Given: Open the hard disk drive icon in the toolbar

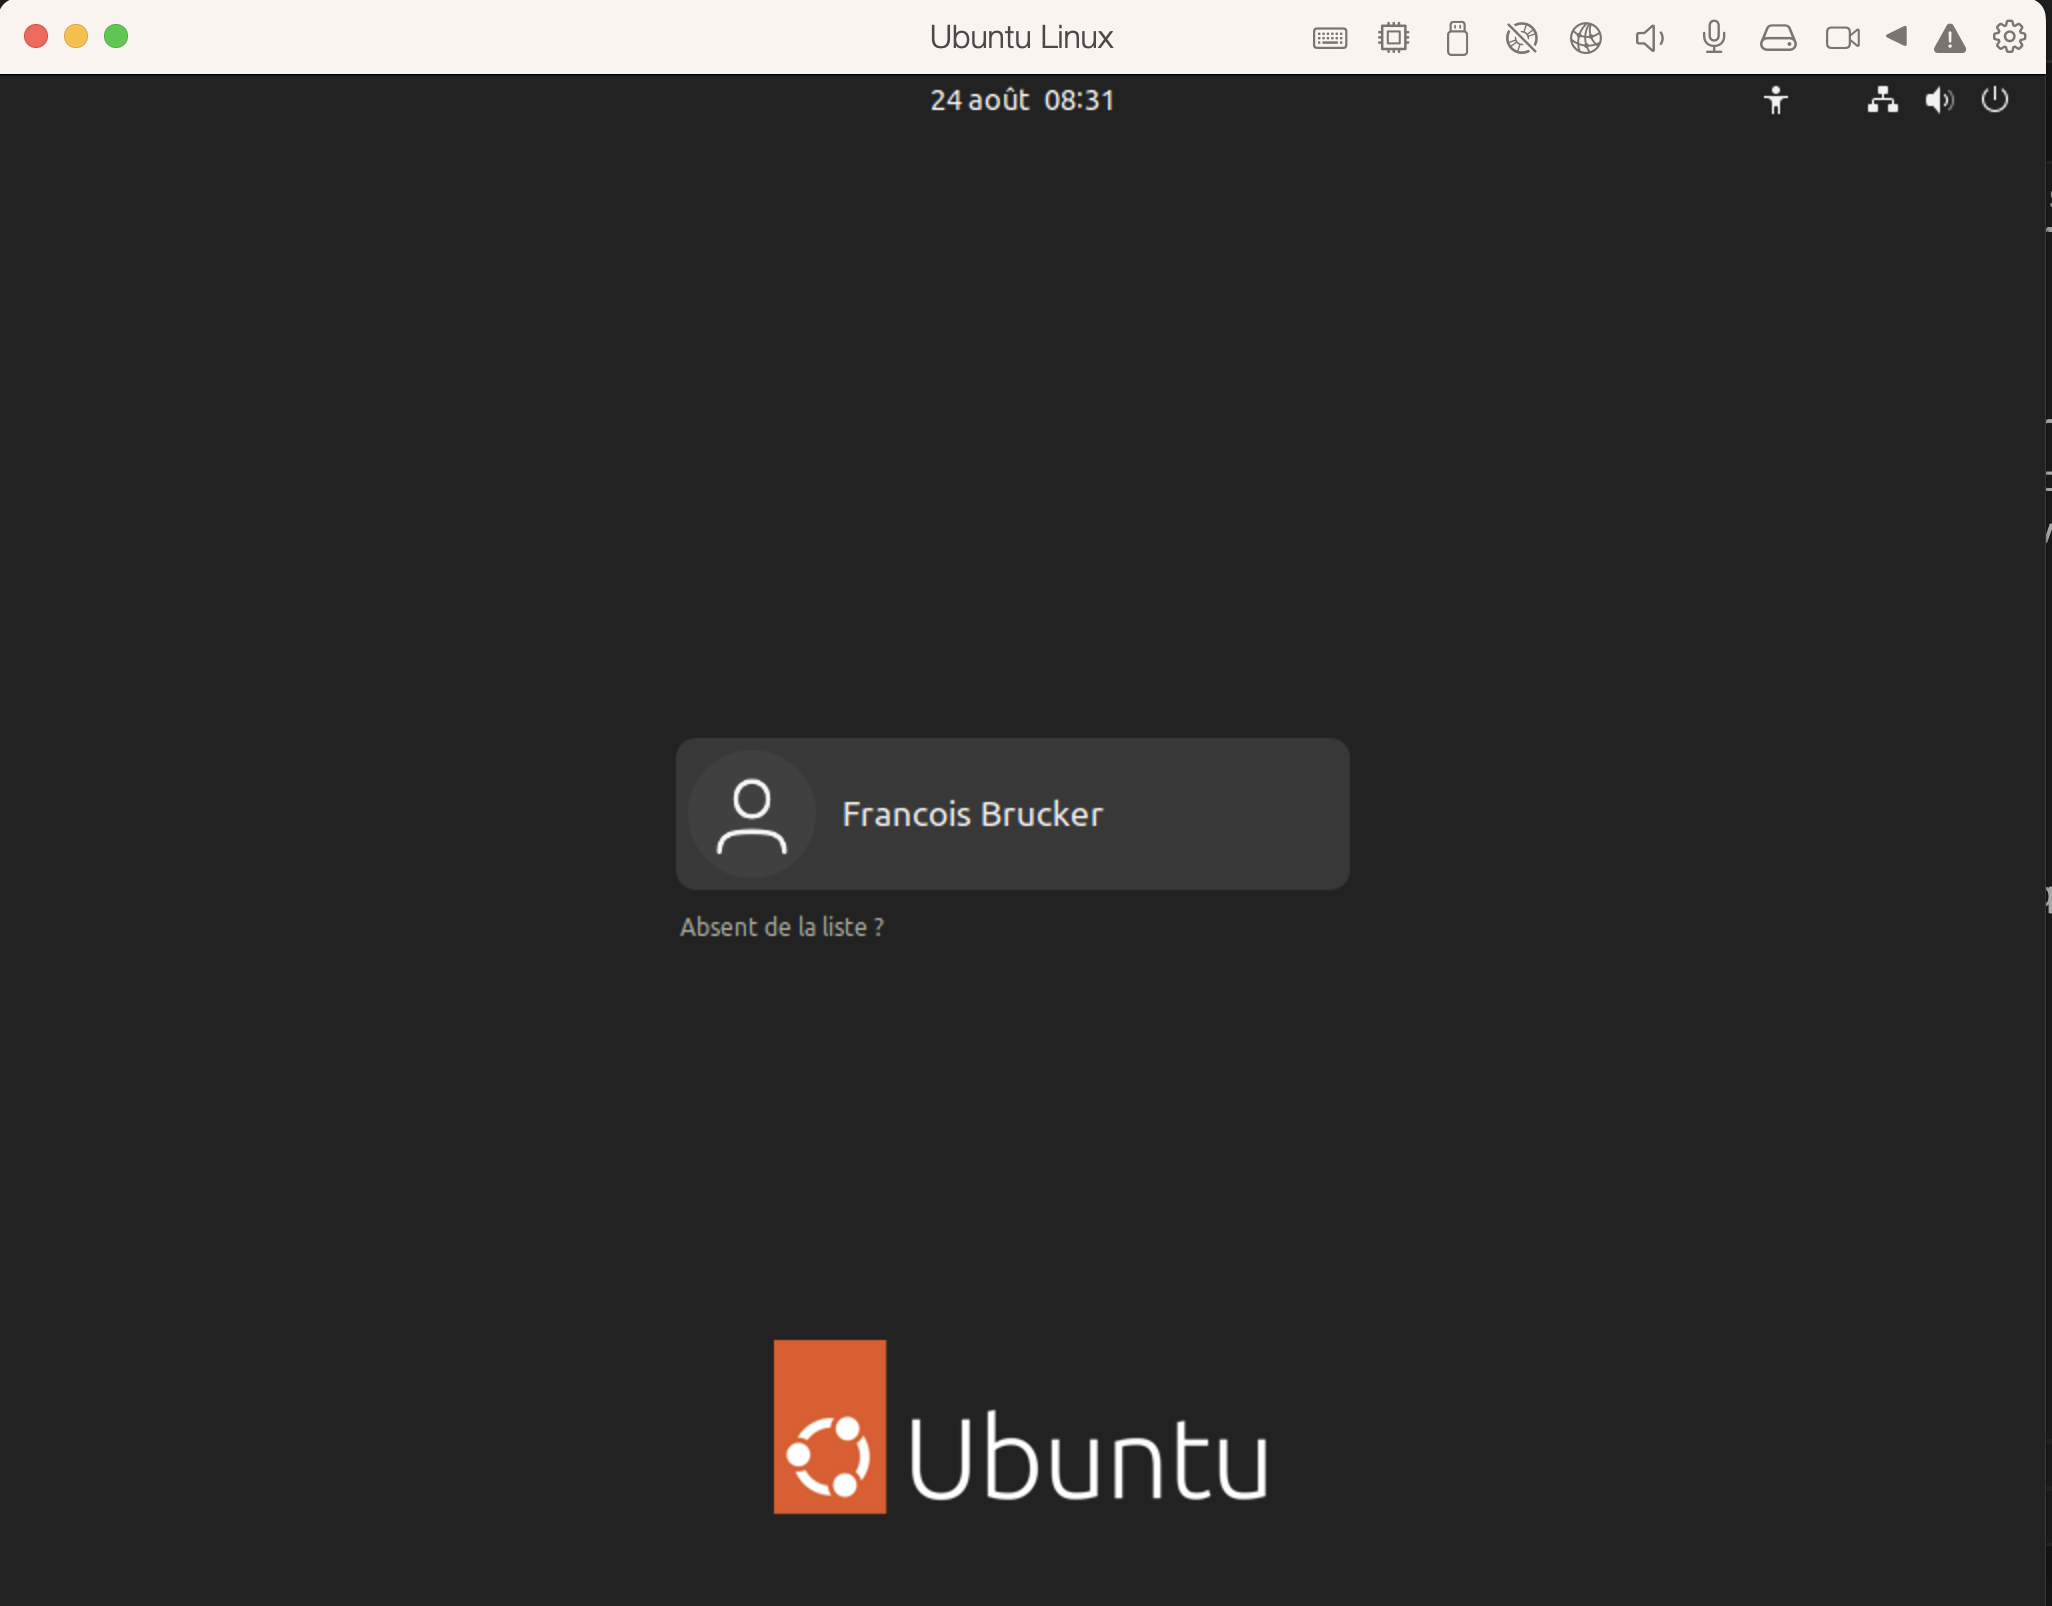Looking at the screenshot, I should (1777, 38).
